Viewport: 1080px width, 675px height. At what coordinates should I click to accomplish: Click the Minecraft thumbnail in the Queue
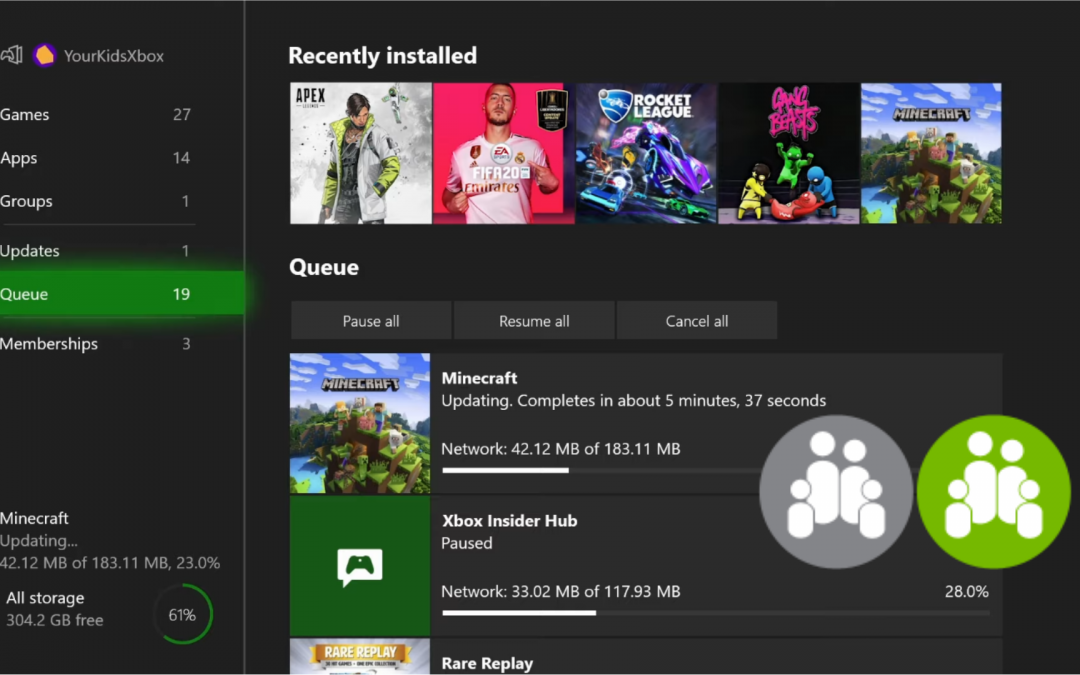point(360,423)
